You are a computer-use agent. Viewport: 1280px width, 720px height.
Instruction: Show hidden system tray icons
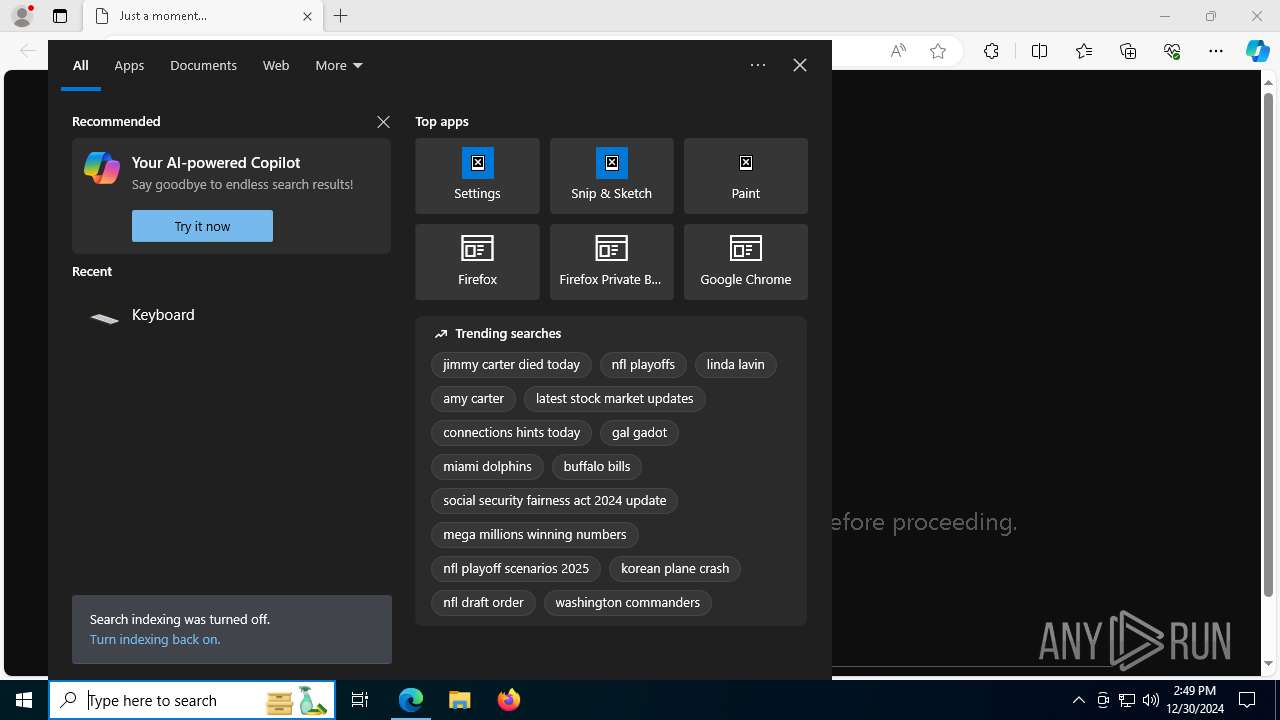point(1078,700)
